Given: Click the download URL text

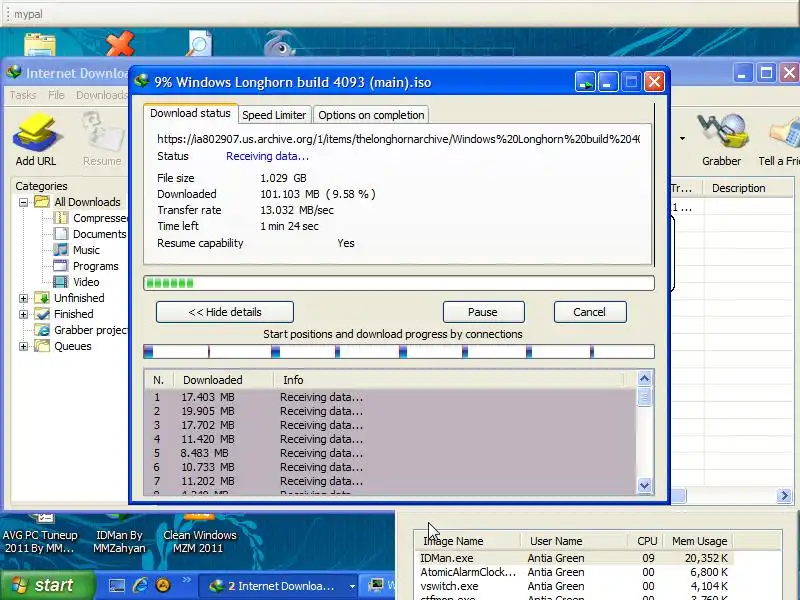Looking at the screenshot, I should [398, 139].
